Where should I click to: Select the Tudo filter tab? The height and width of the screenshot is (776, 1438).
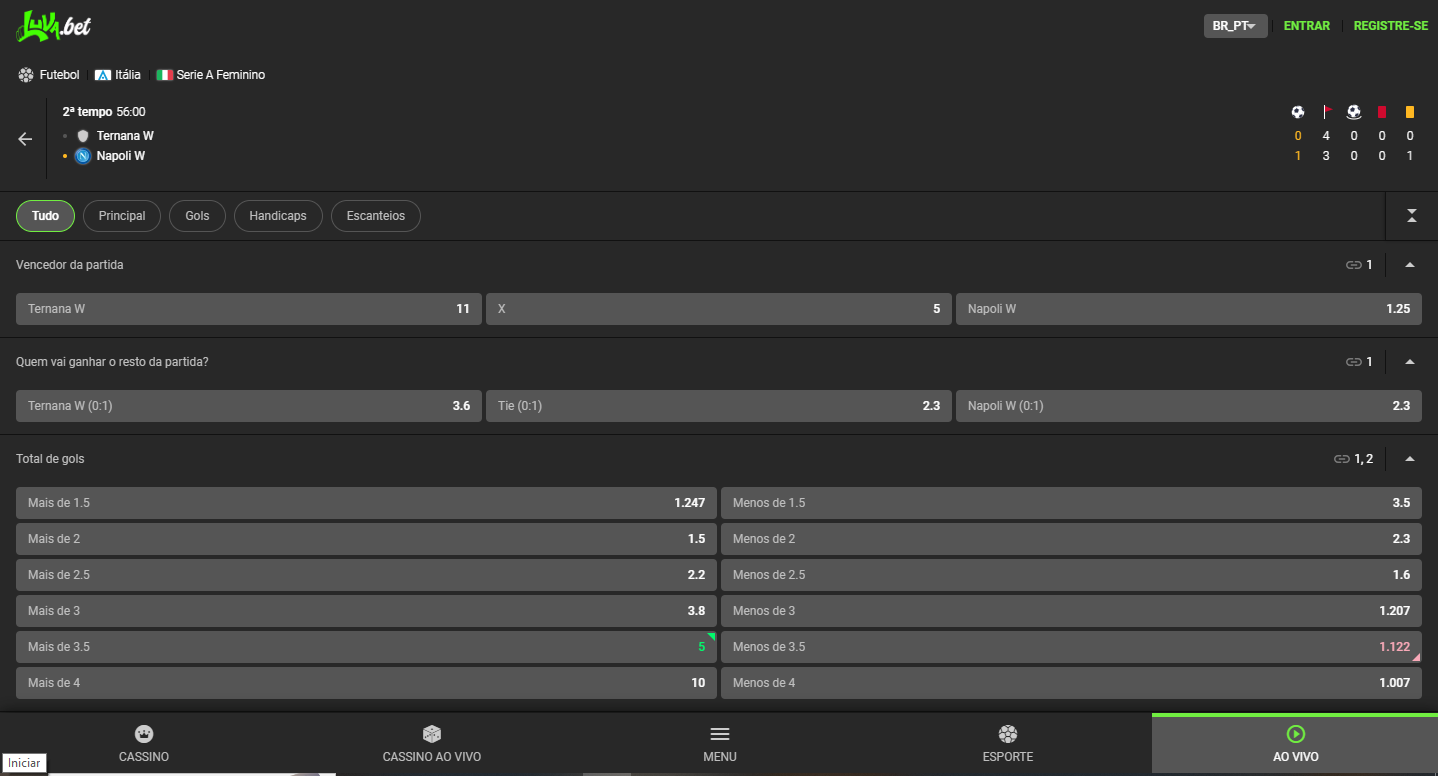click(45, 216)
